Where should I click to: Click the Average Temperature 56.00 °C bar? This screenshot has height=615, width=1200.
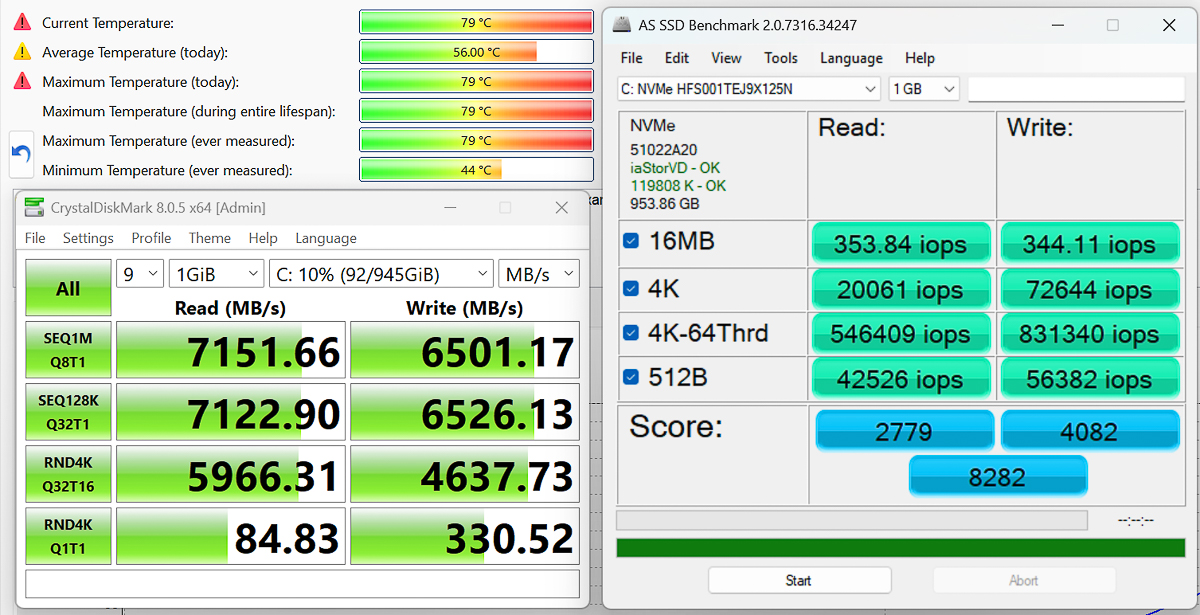476,52
